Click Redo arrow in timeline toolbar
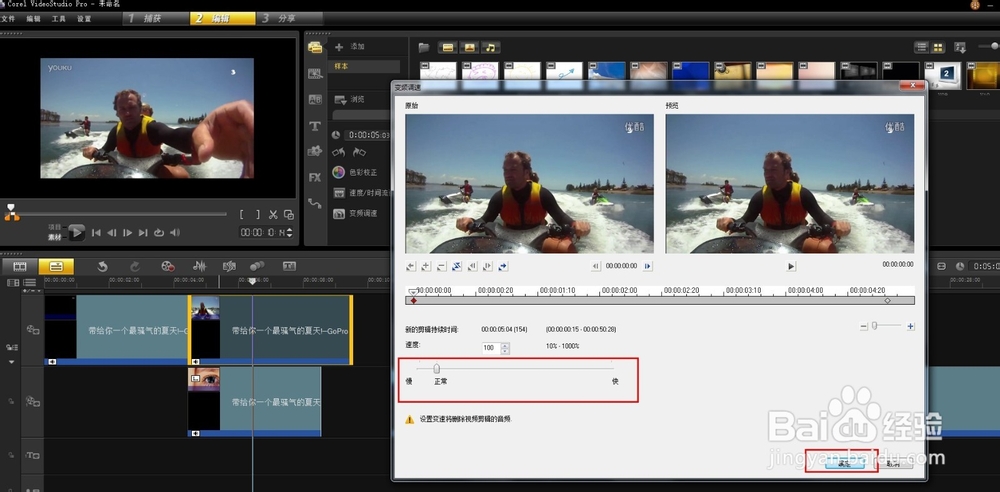Image resolution: width=1000 pixels, height=492 pixels. coord(135,266)
